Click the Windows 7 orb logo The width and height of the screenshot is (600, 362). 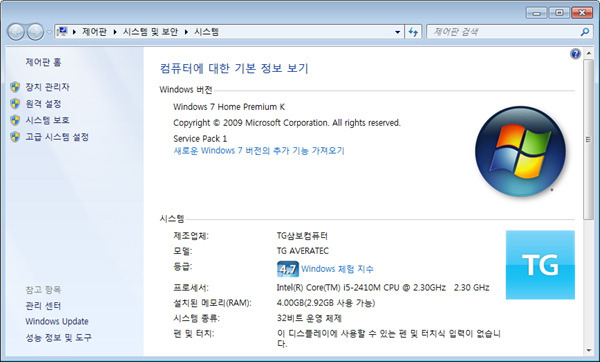pos(520,151)
